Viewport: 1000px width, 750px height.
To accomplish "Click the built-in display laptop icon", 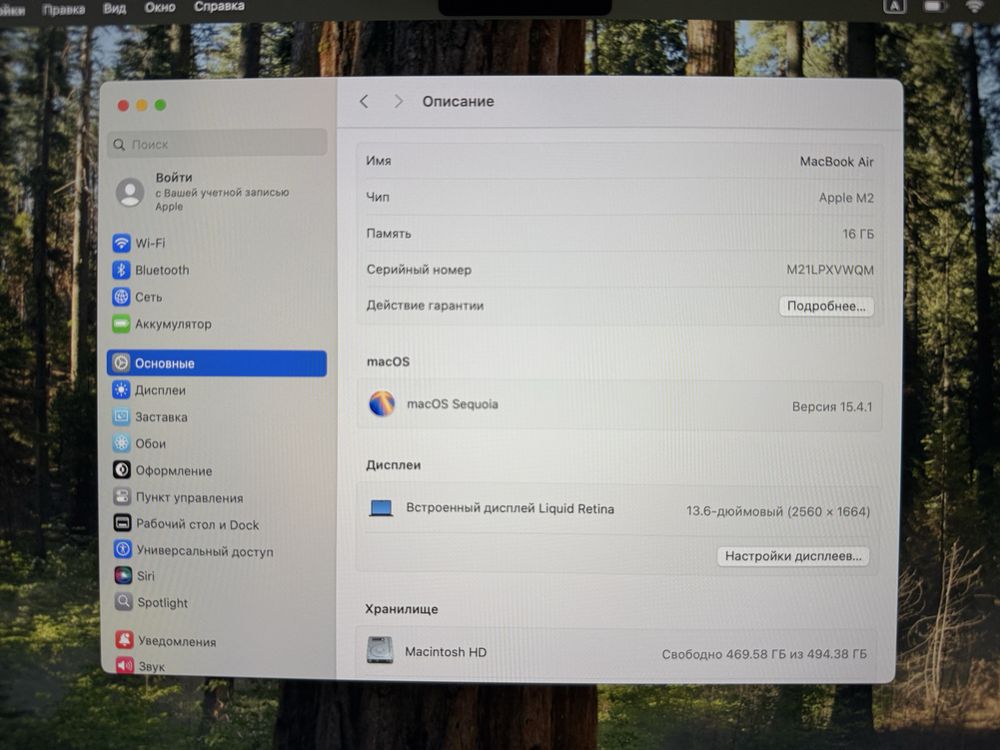I will click(381, 508).
